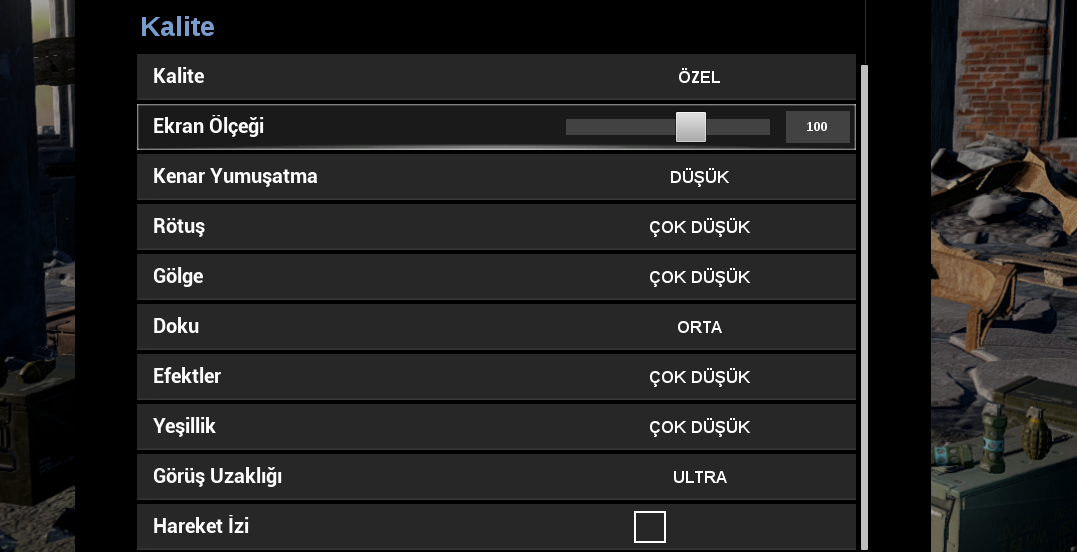Click the Ekran Ölçeği value field showing 100
Screen dimensions: 1077x552
point(817,127)
